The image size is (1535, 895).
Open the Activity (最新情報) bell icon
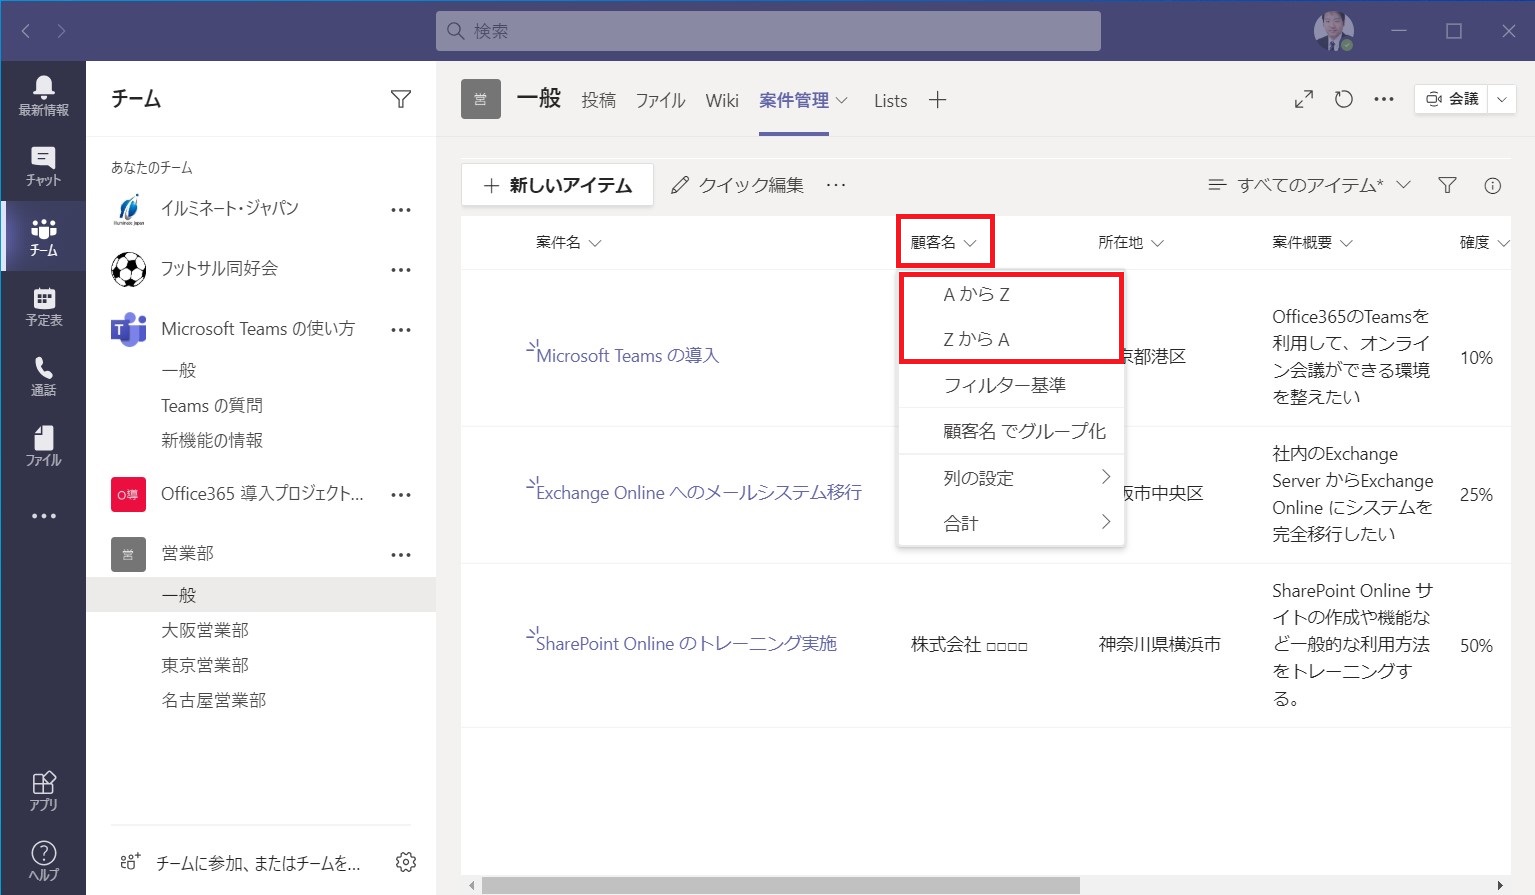43,96
